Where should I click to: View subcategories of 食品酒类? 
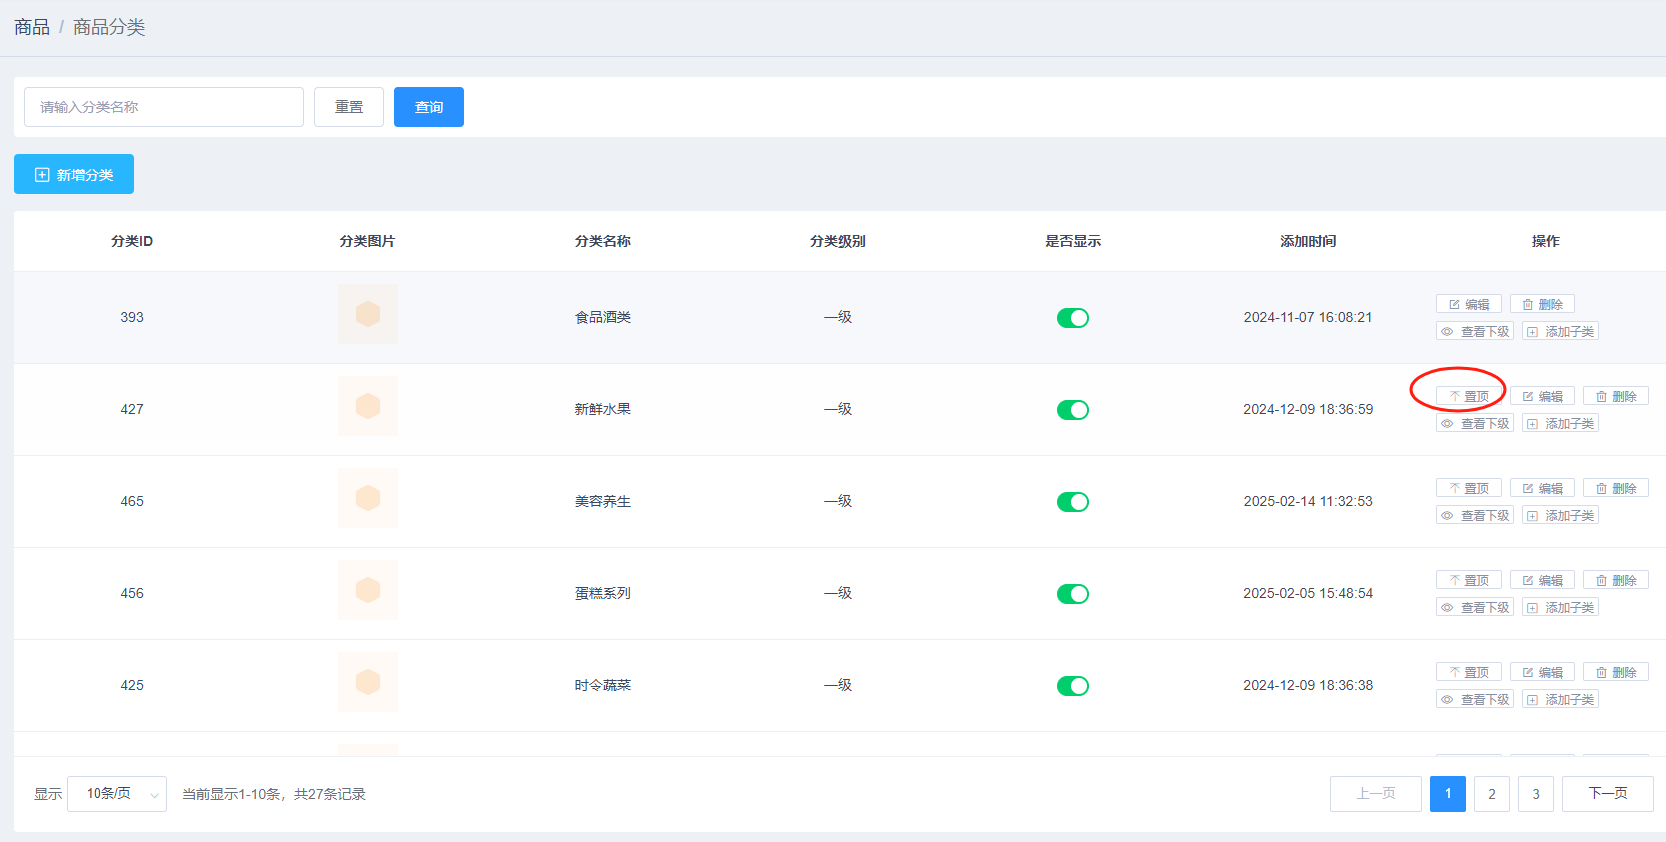point(1475,331)
